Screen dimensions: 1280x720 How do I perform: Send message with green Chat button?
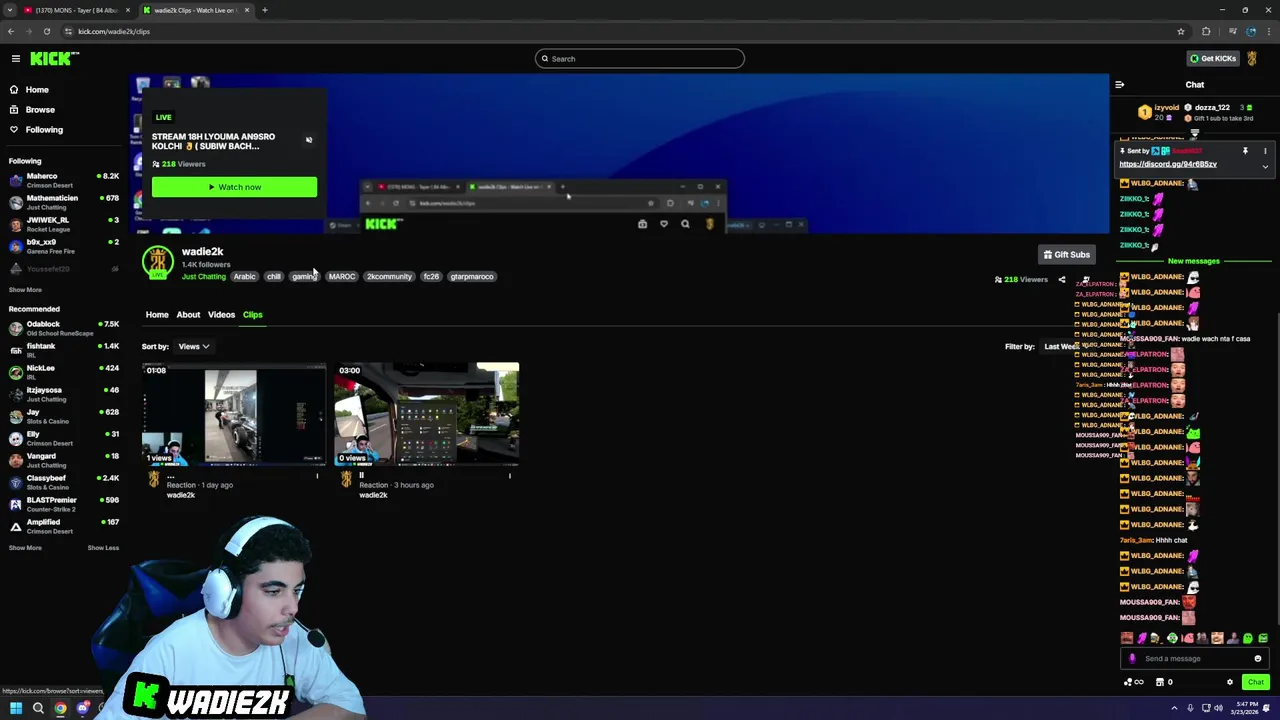(1256, 682)
